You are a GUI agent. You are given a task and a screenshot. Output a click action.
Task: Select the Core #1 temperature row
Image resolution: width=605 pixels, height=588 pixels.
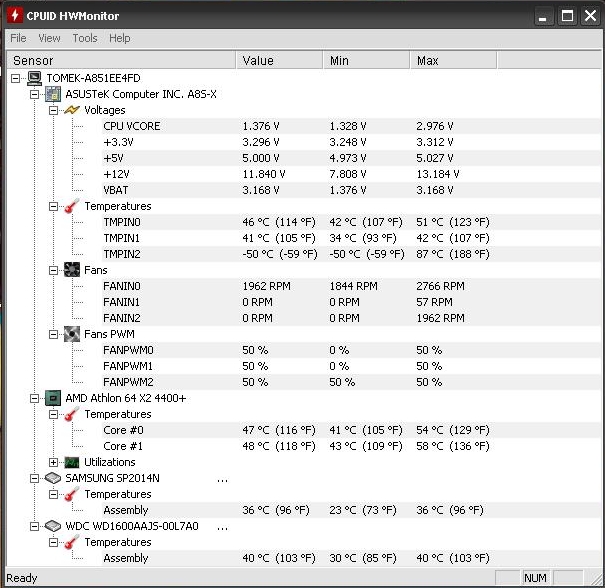[x=351, y=446]
